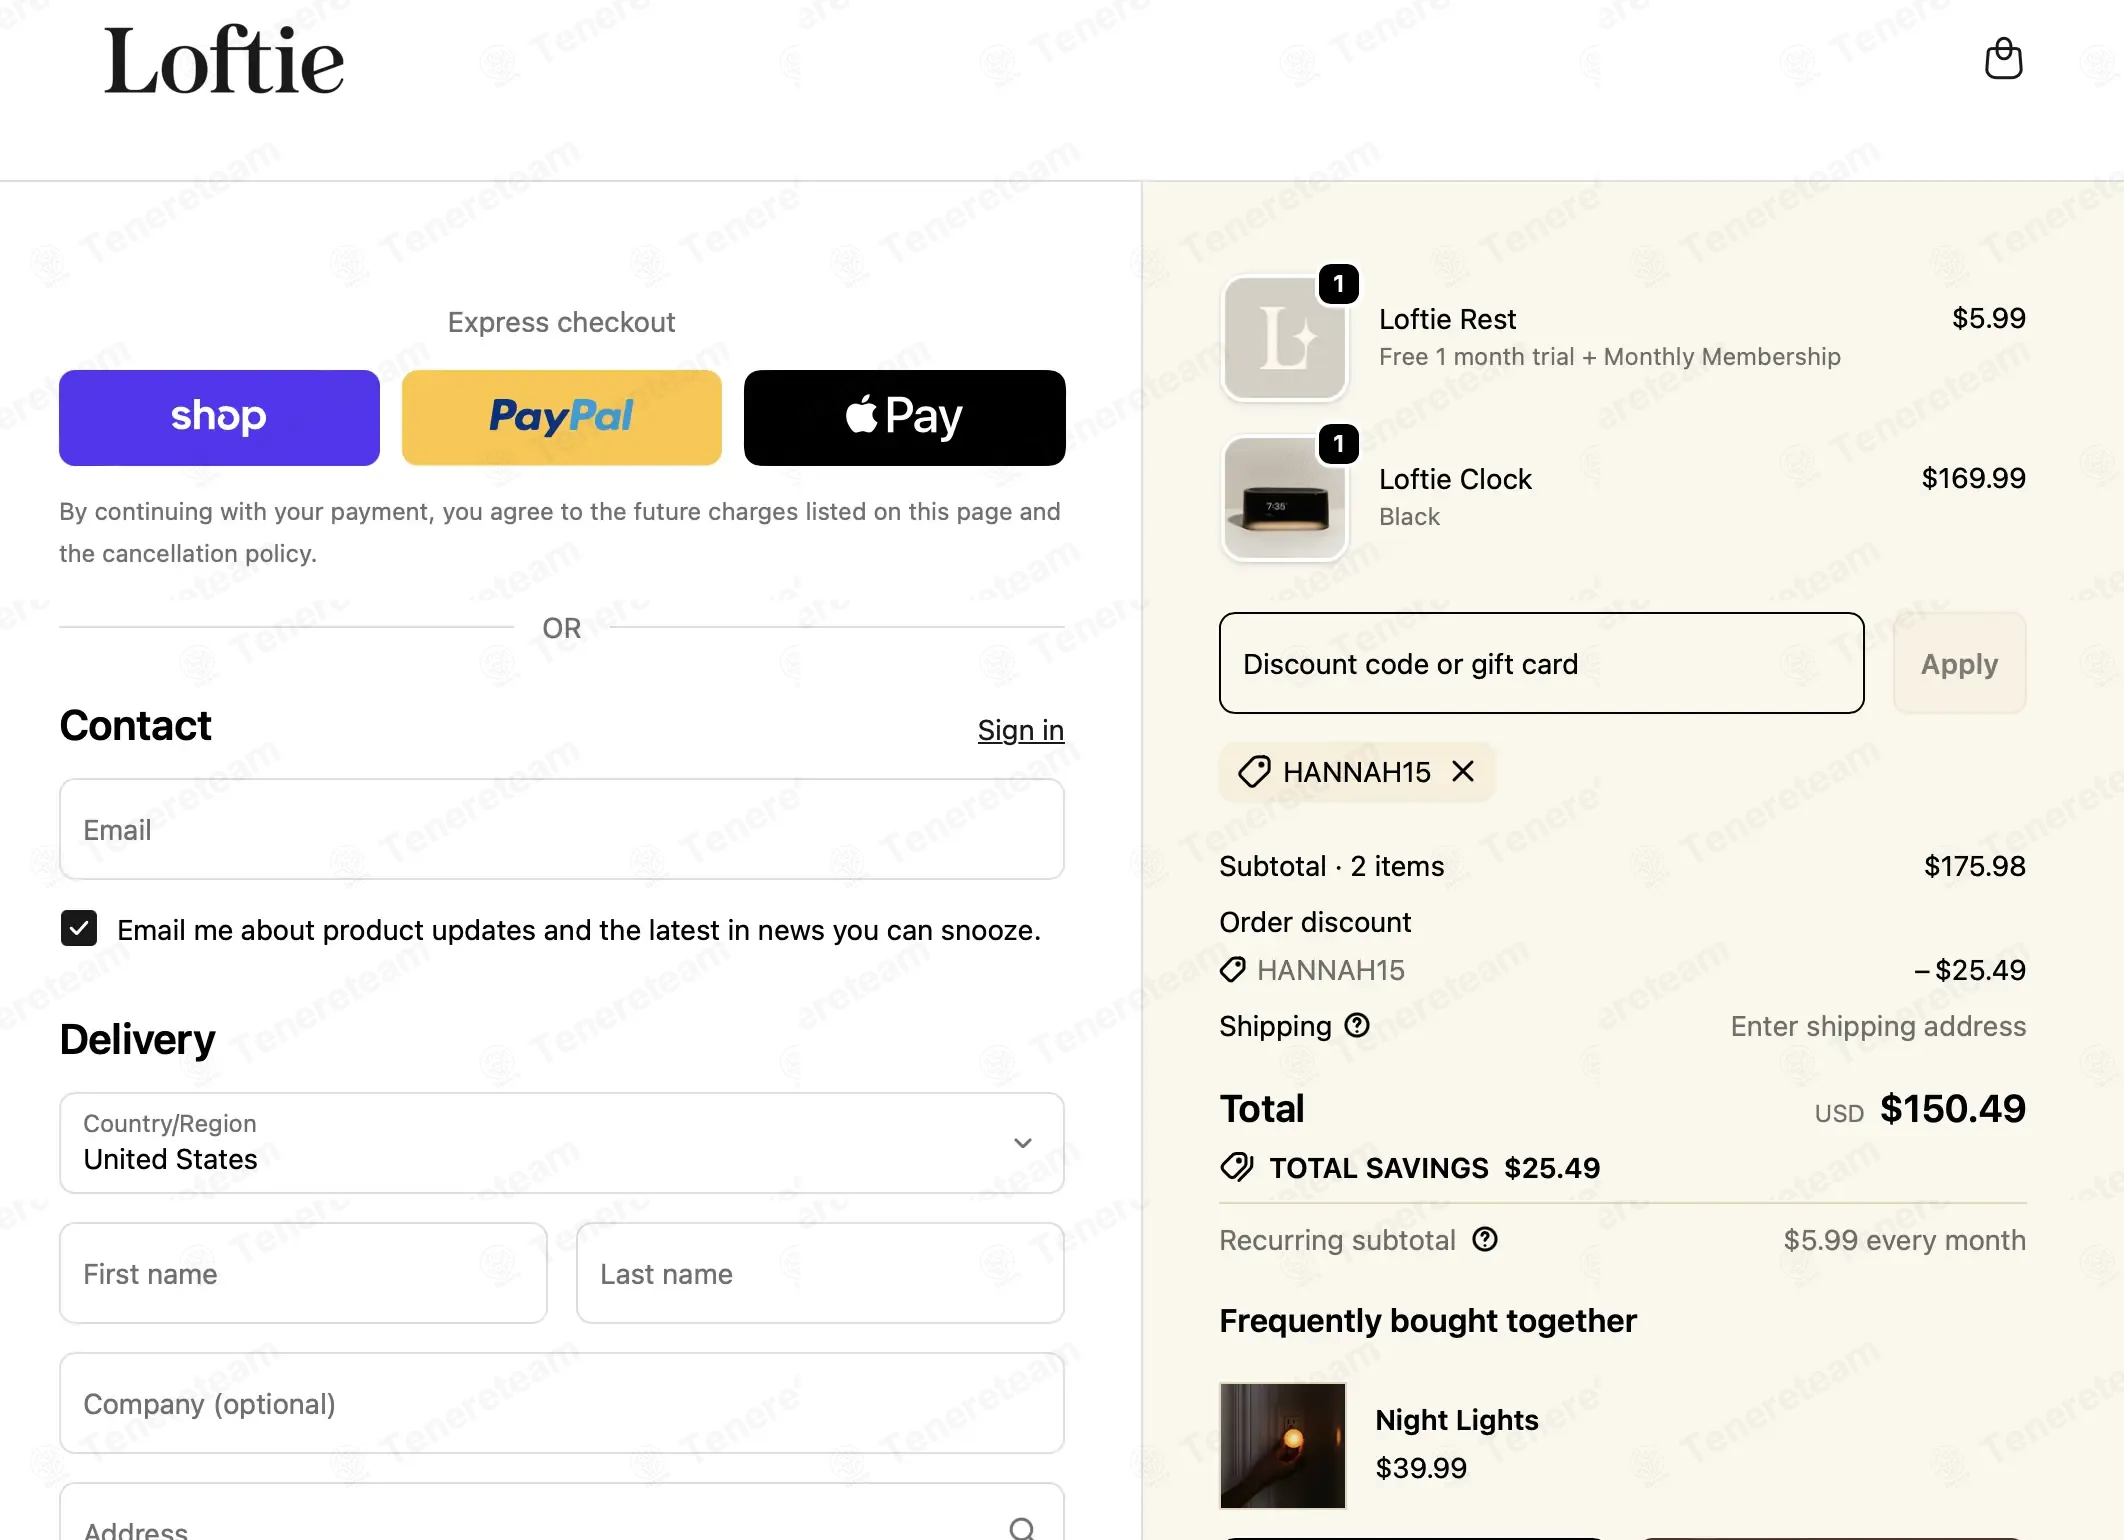
Task: Click the −$25.49 order discount amount
Action: [x=1970, y=970]
